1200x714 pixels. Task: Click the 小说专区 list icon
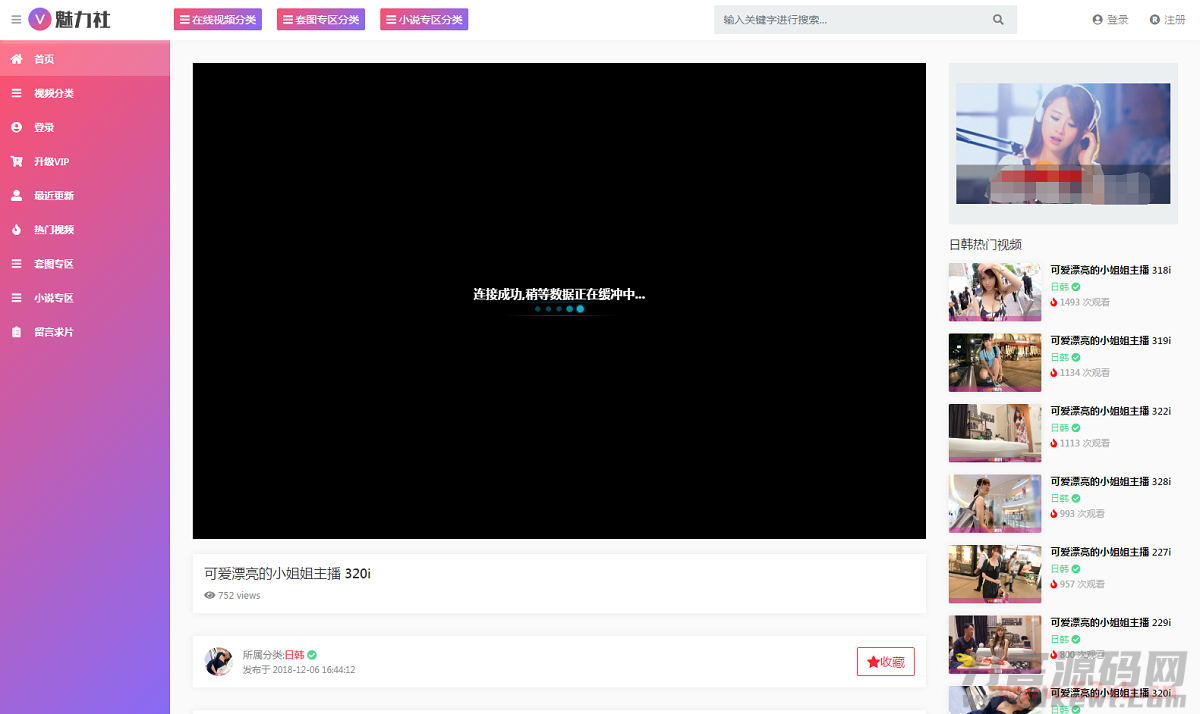(x=16, y=297)
